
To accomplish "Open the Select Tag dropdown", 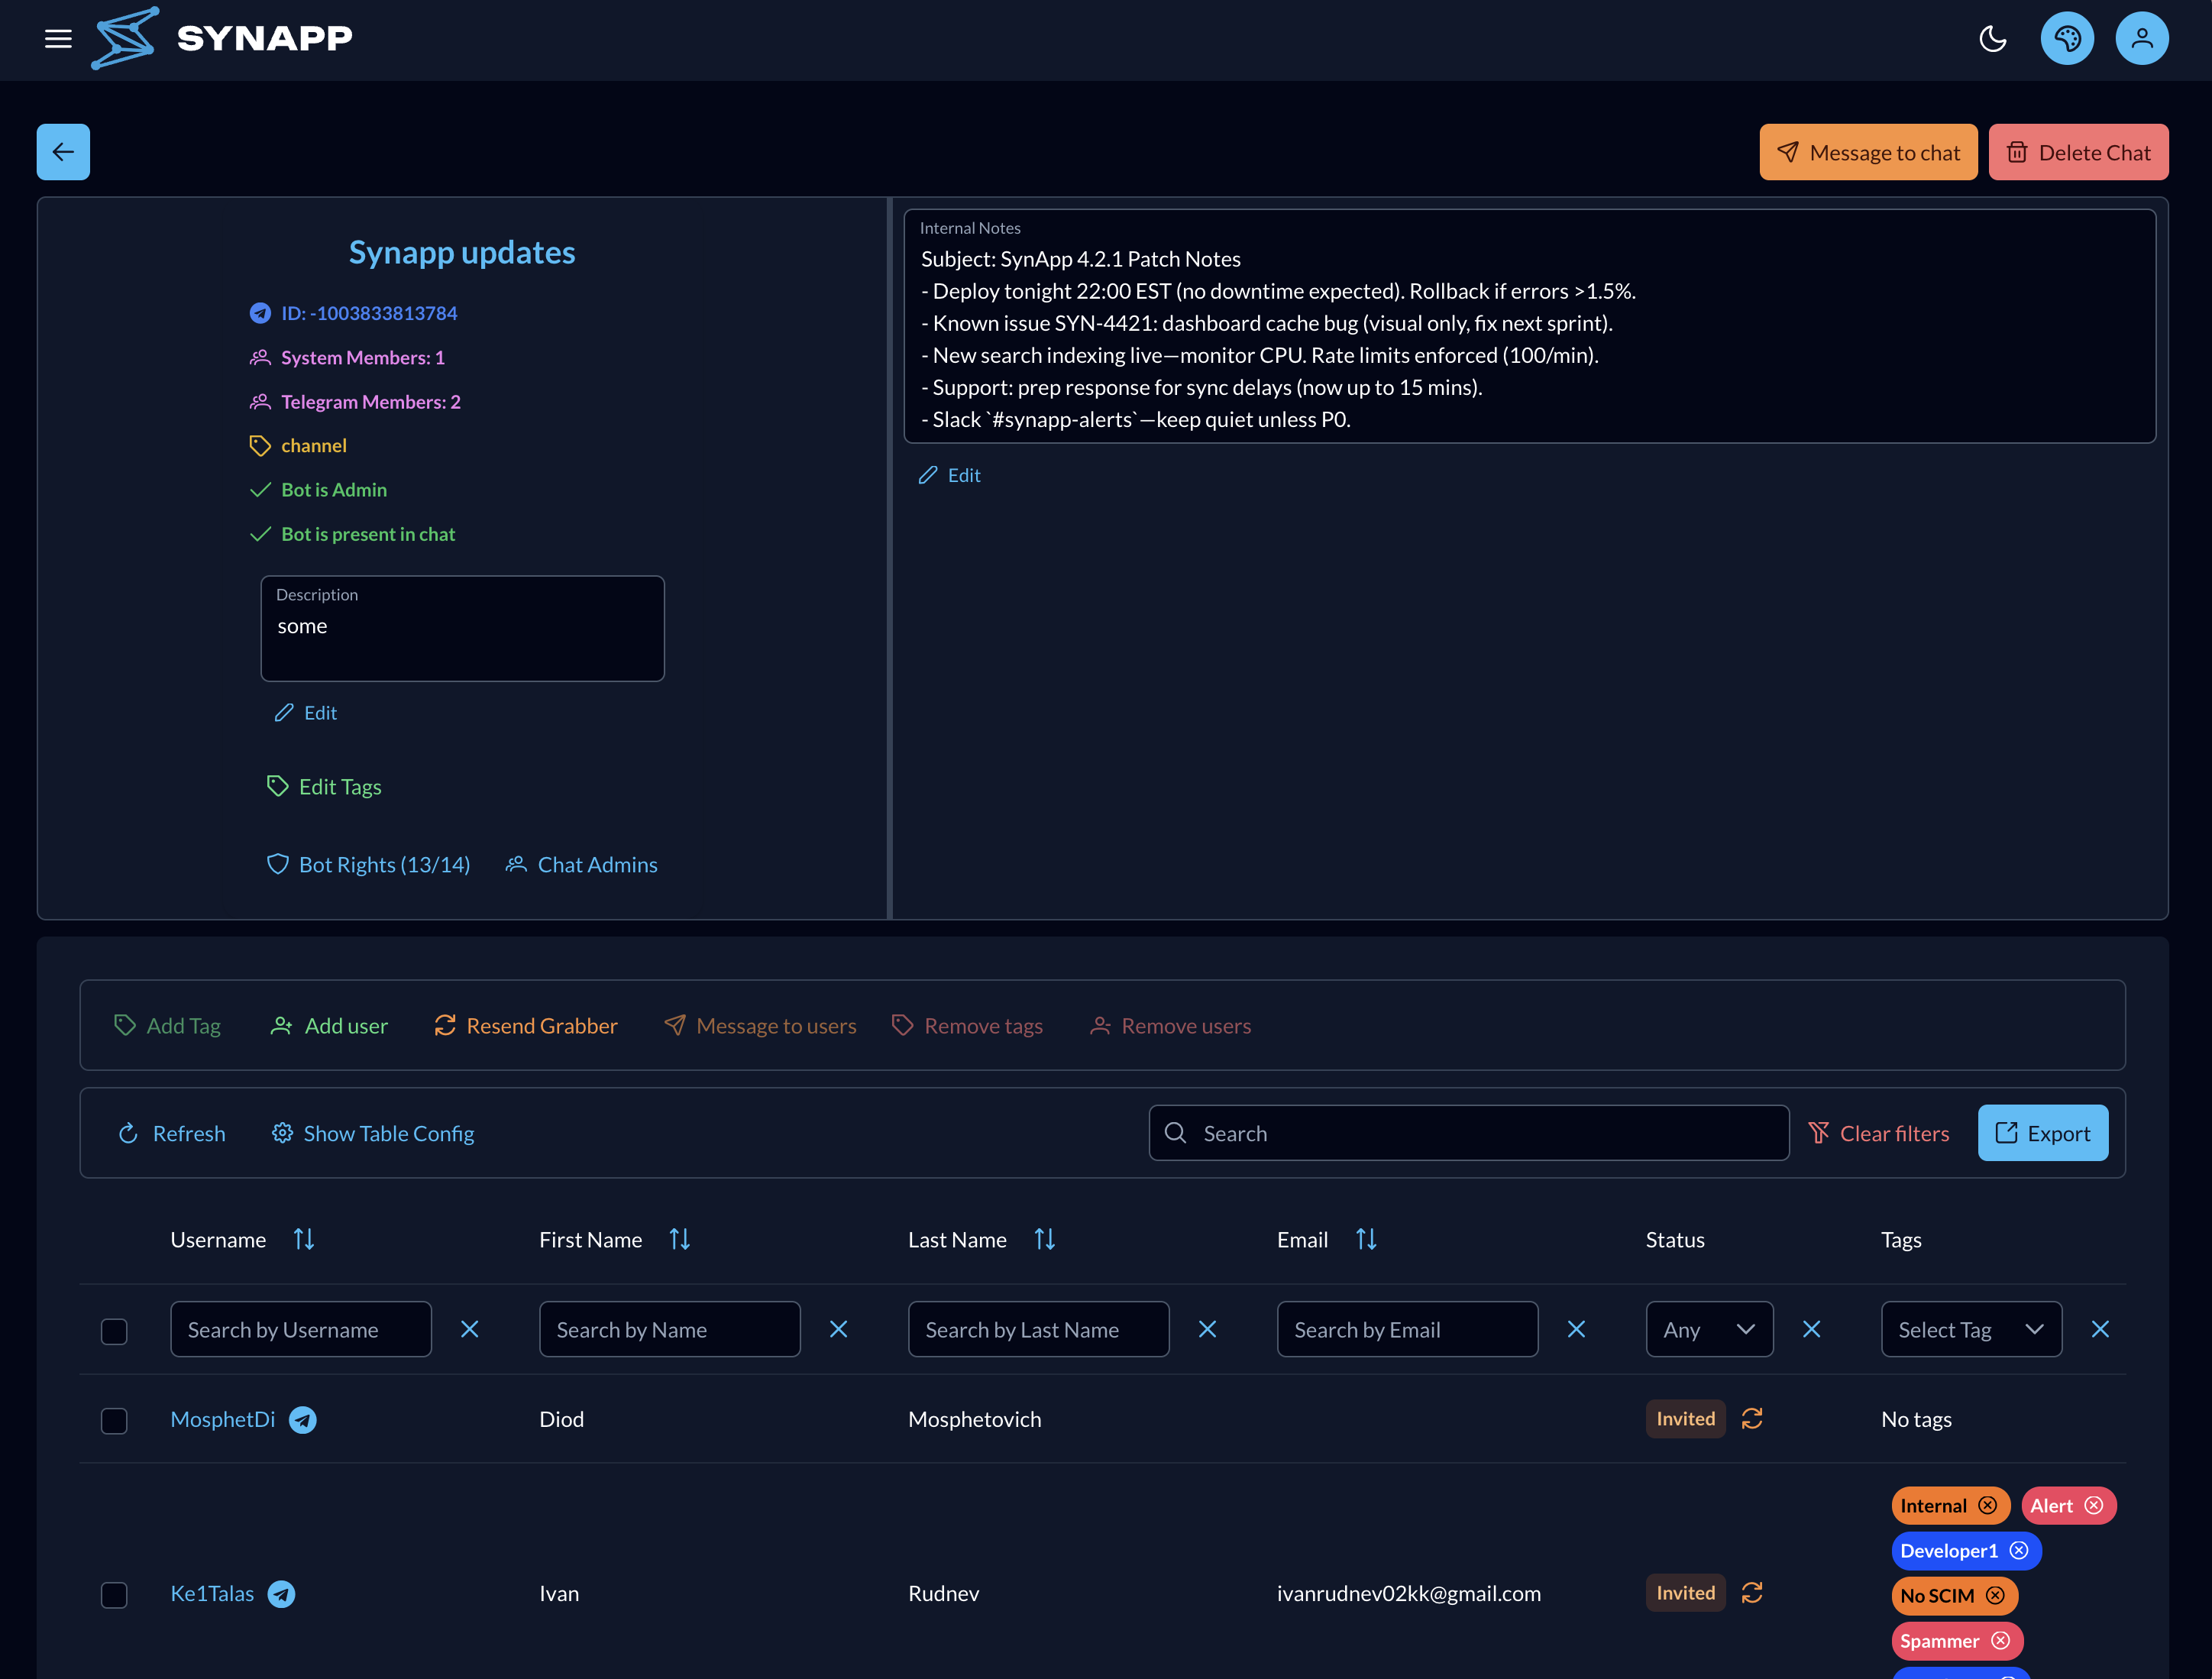I will pyautogui.click(x=1971, y=1329).
